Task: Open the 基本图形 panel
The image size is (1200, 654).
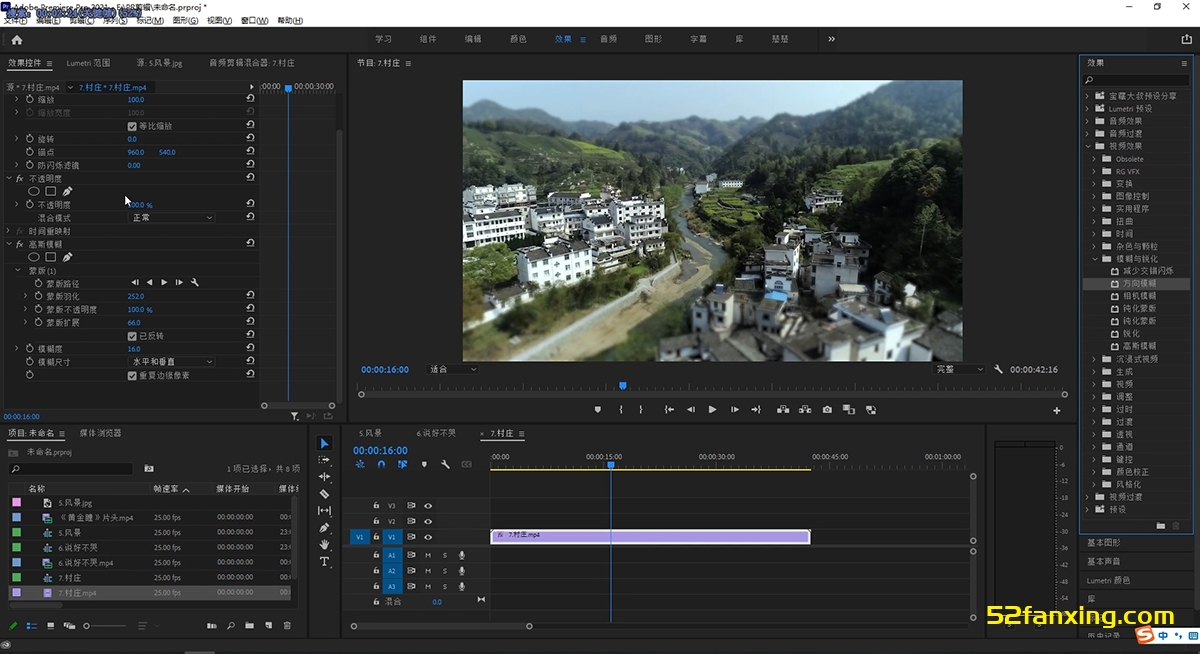Action: tap(1104, 542)
